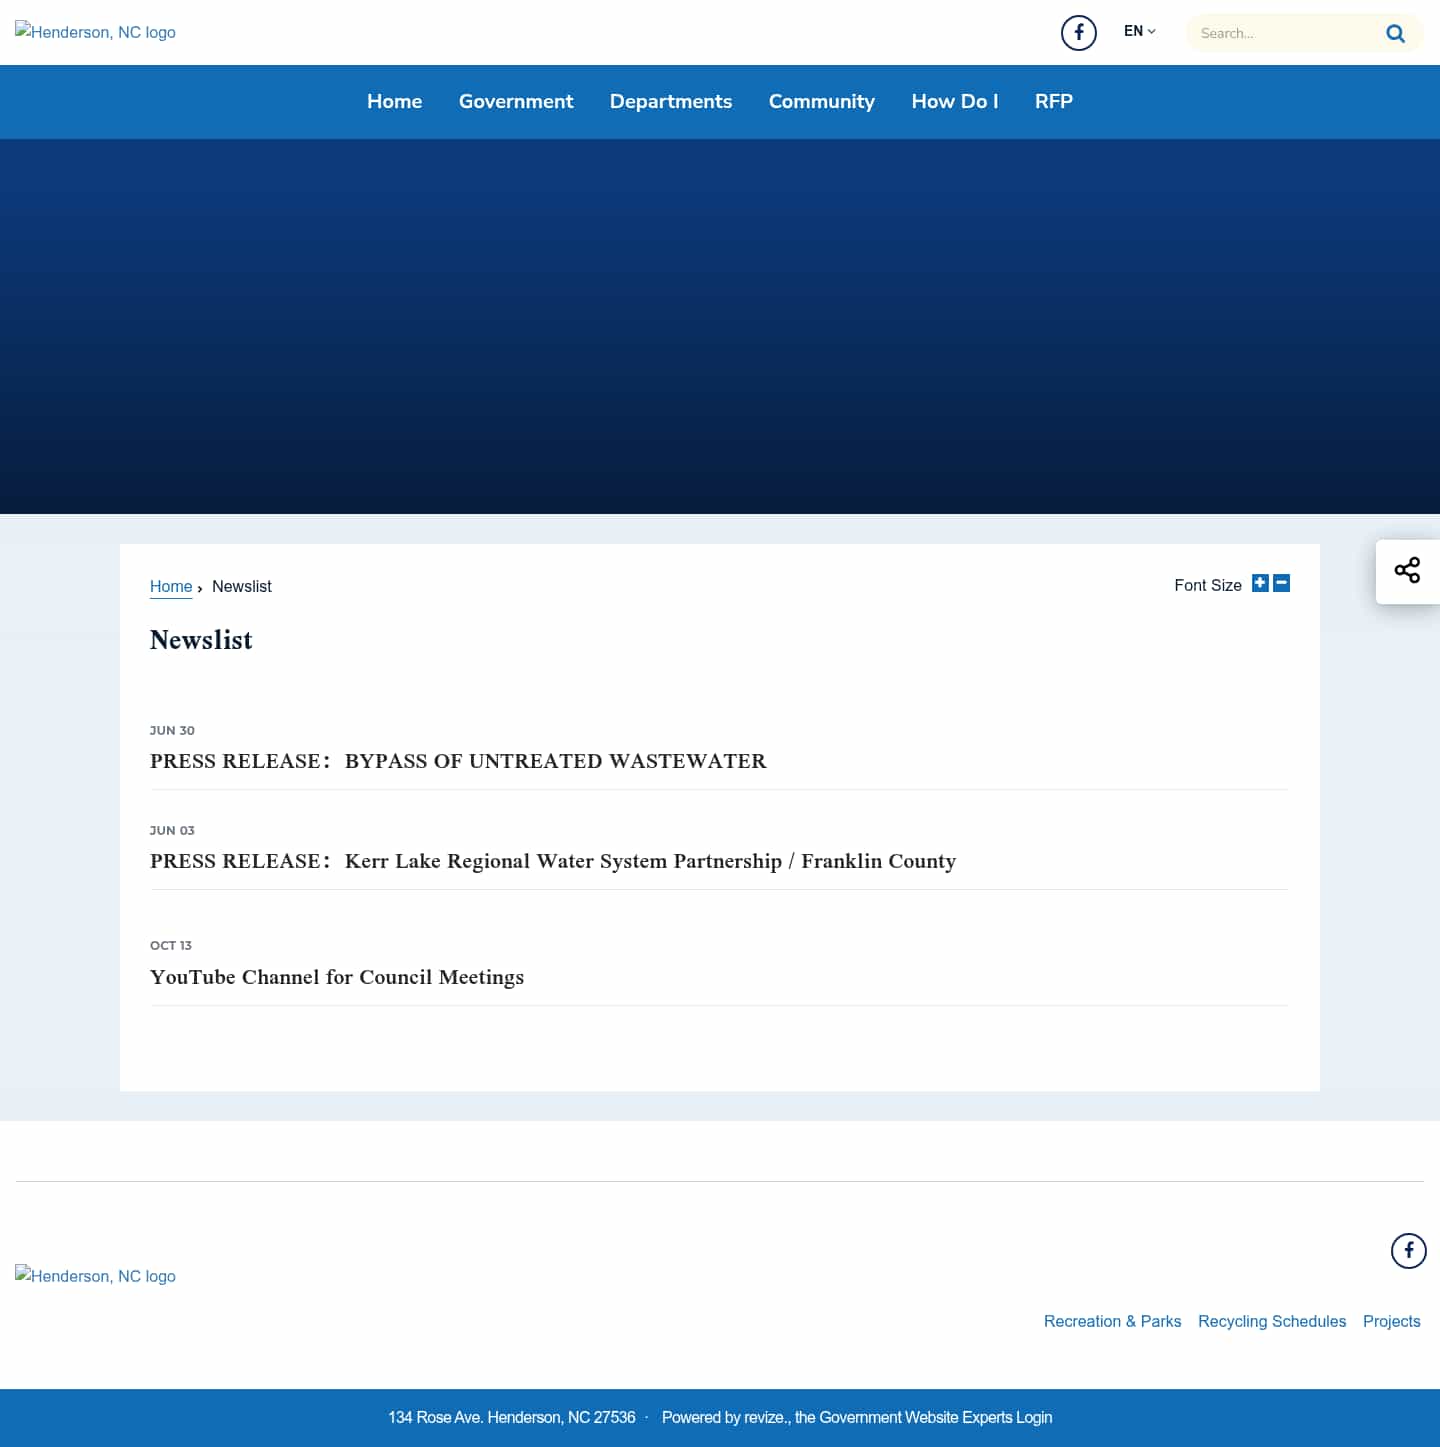The width and height of the screenshot is (1440, 1447).
Task: Open Kerr Lake Regional Water System release
Action: (x=553, y=861)
